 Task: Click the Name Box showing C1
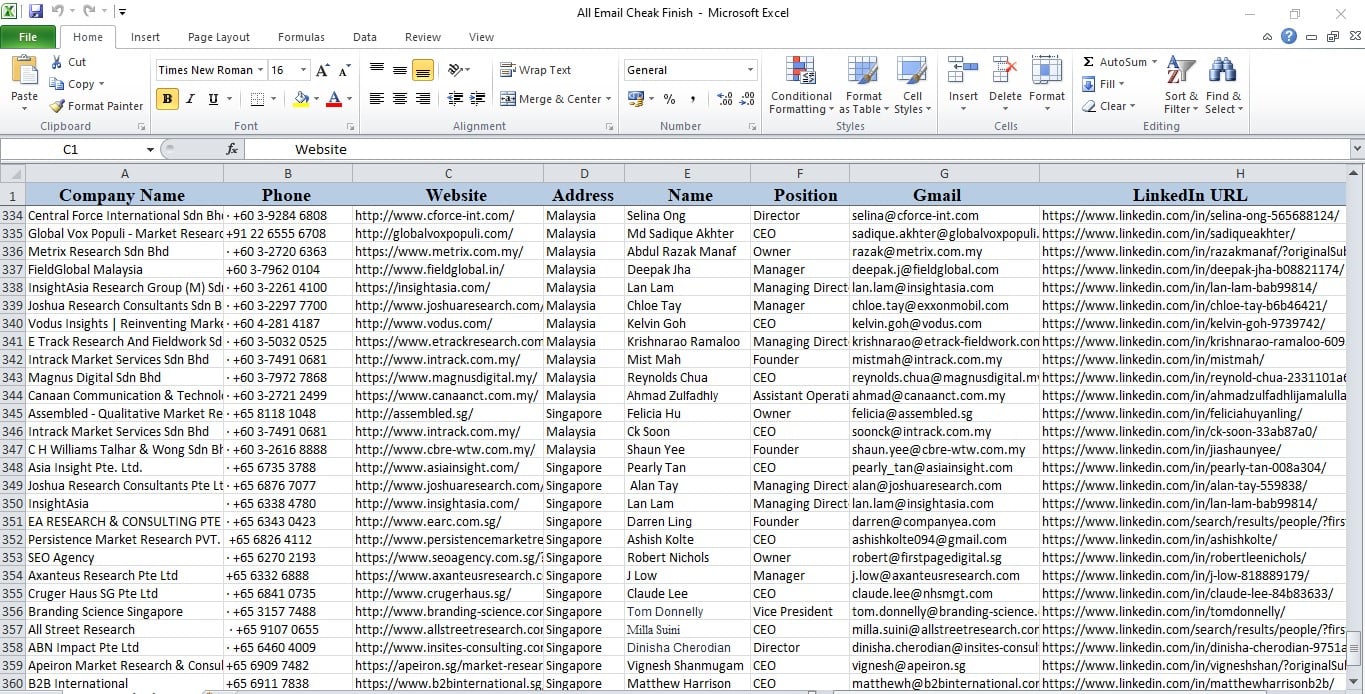tap(70, 148)
